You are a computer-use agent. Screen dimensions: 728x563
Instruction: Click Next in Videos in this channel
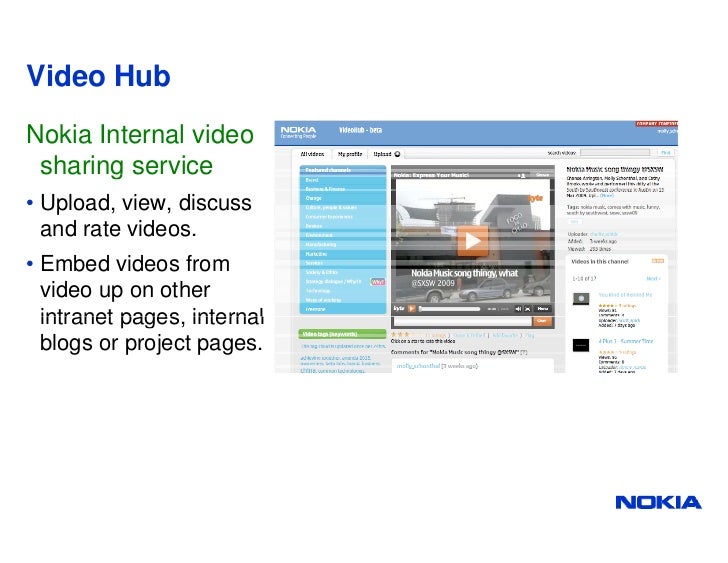653,278
